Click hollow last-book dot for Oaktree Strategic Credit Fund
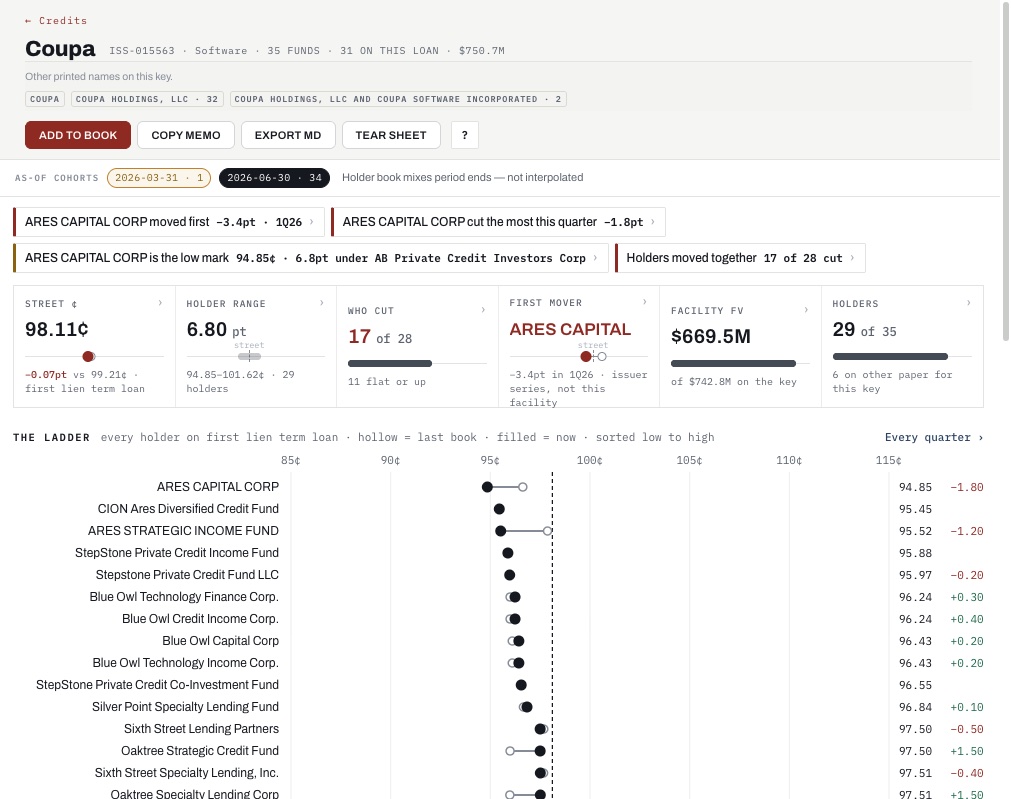The width and height of the screenshot is (1011, 799). pos(510,751)
